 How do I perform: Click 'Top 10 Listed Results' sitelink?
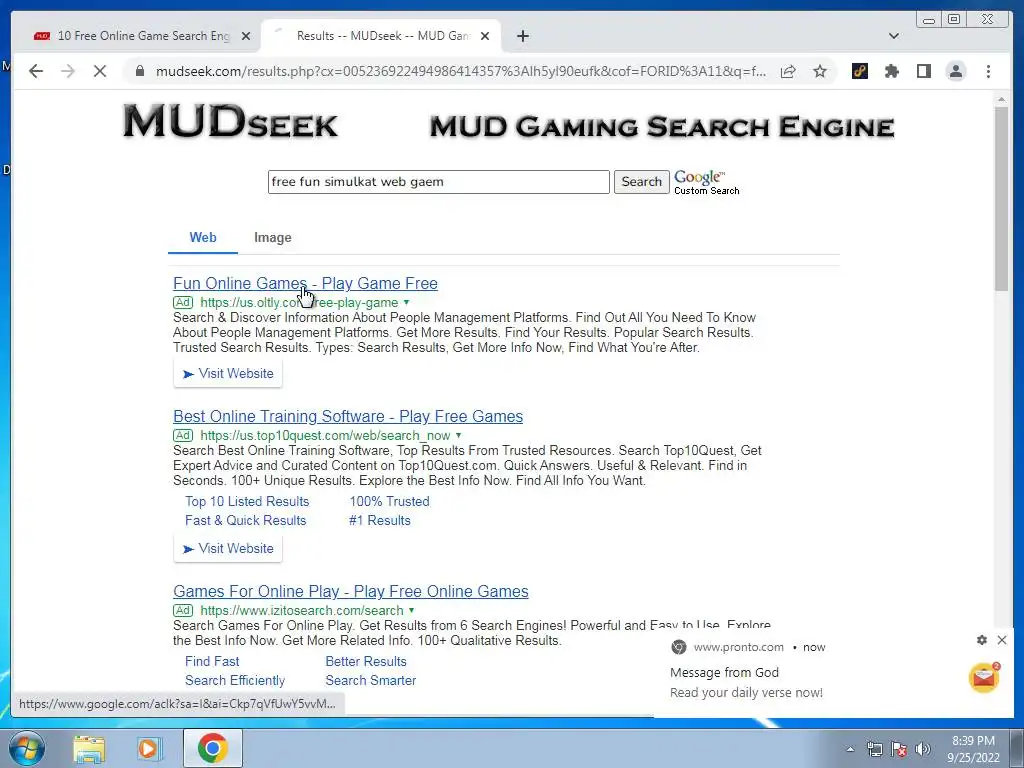[247, 502]
